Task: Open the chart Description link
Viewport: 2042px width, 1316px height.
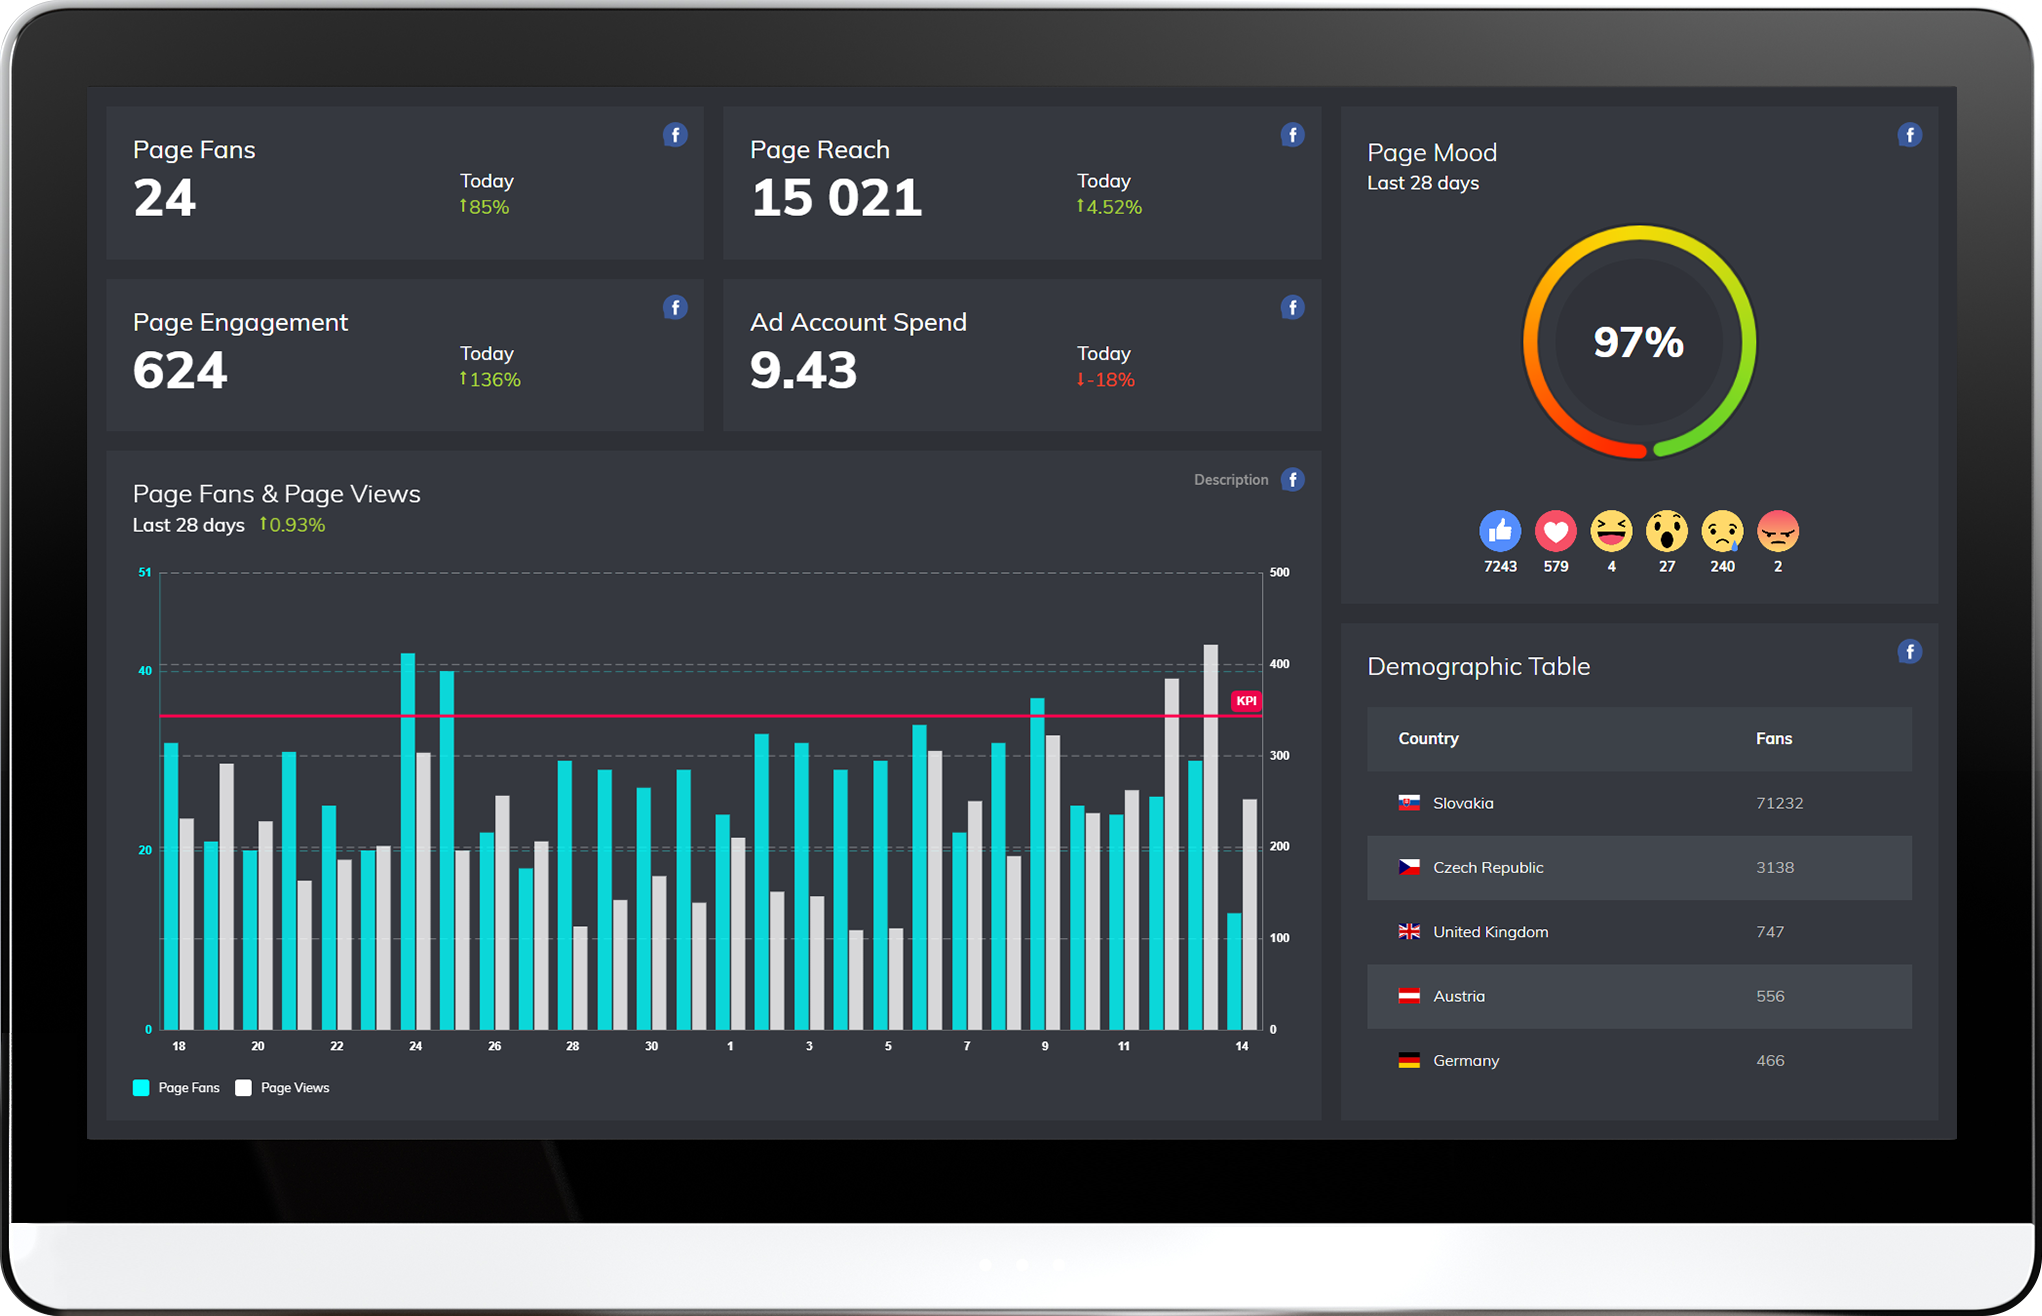Action: click(1230, 480)
